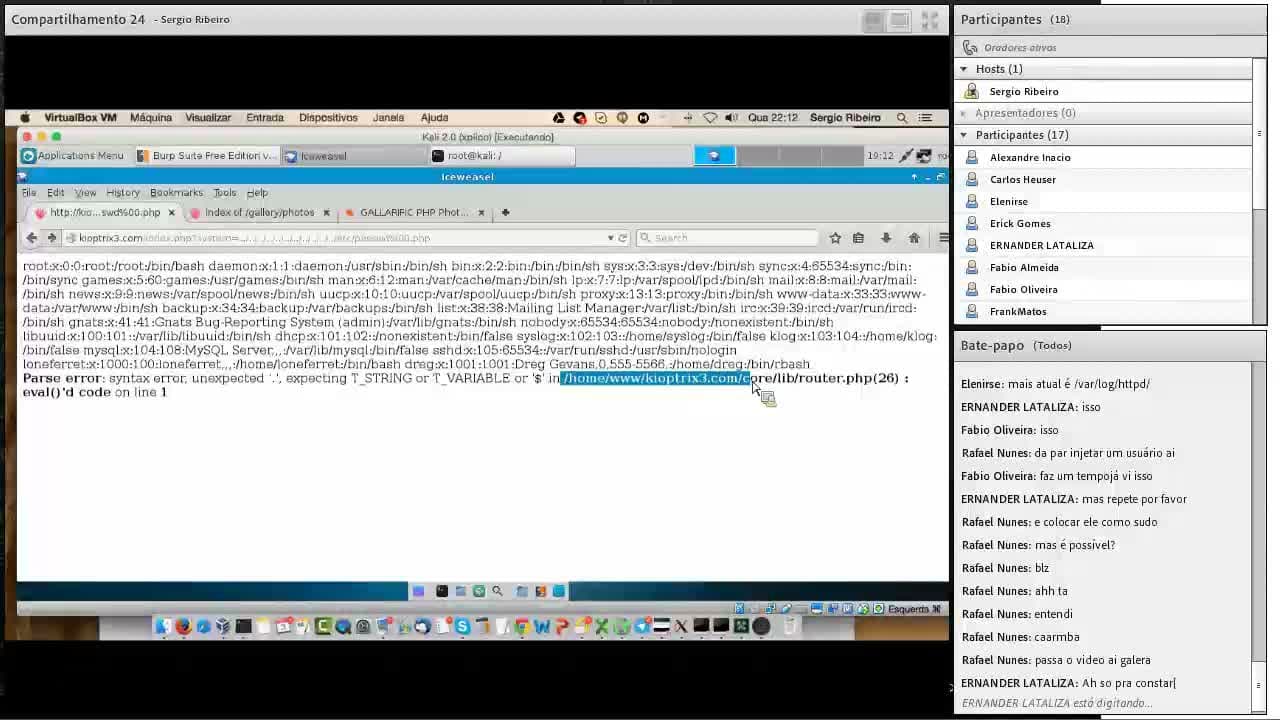Open the macOS notification center icon
The image size is (1280, 720).
coord(926,117)
